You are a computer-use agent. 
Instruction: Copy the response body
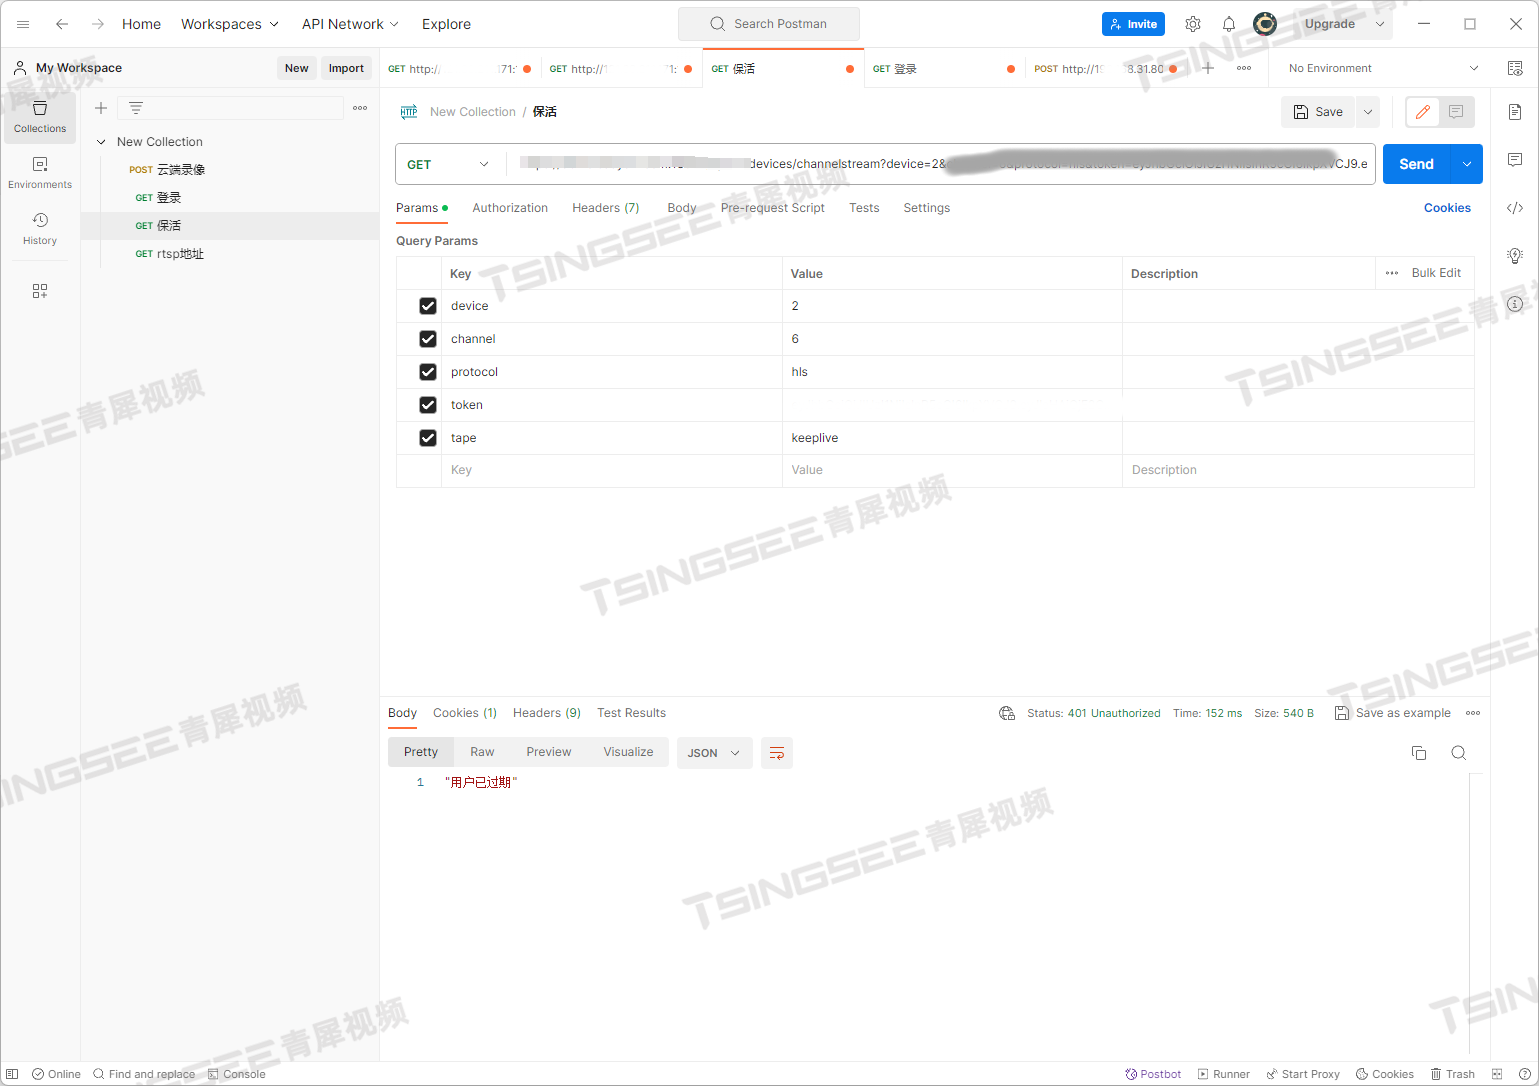tap(1419, 753)
